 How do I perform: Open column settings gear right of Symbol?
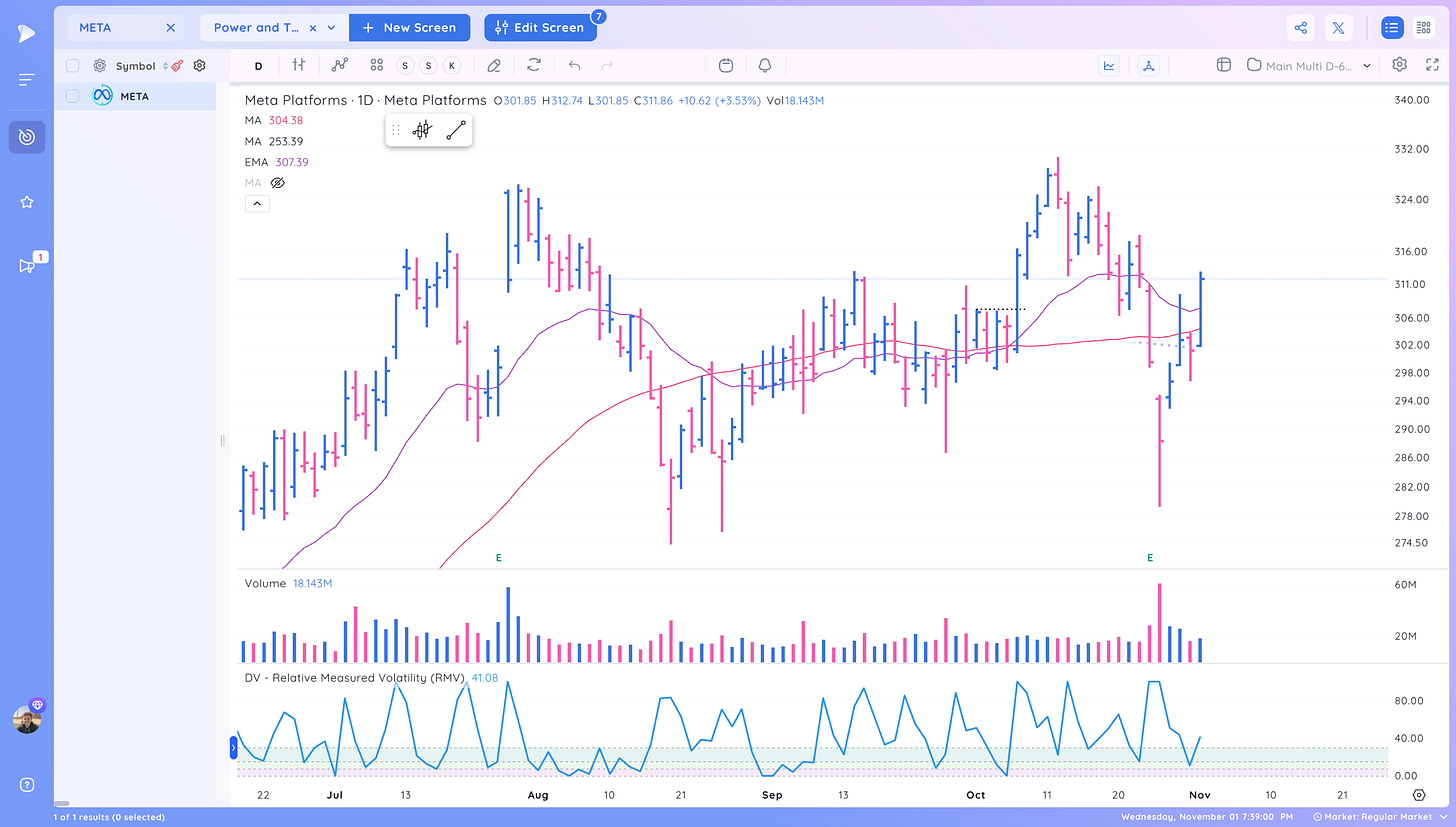coord(199,66)
